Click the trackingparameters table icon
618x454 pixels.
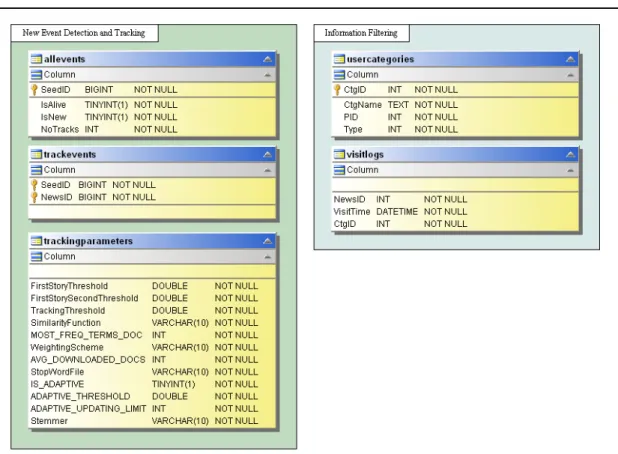[36, 241]
